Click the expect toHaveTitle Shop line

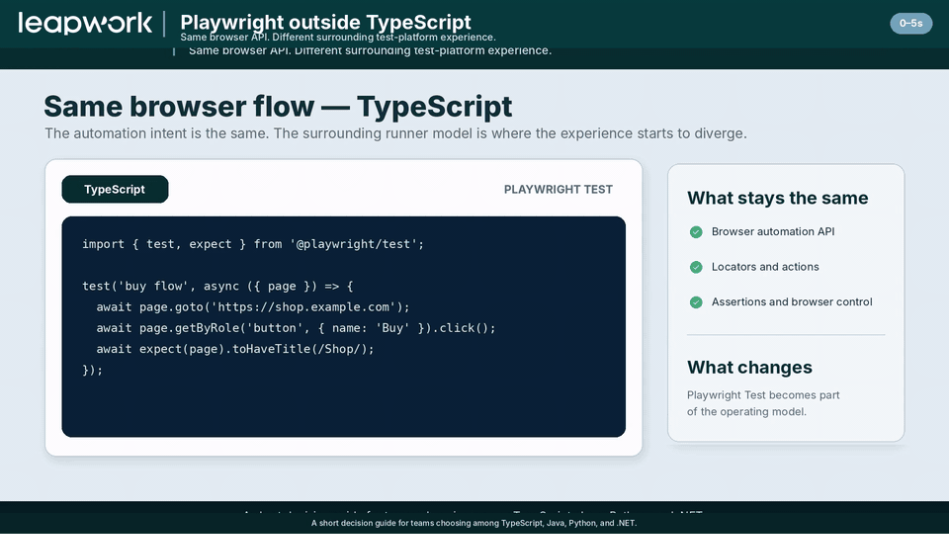(235, 349)
